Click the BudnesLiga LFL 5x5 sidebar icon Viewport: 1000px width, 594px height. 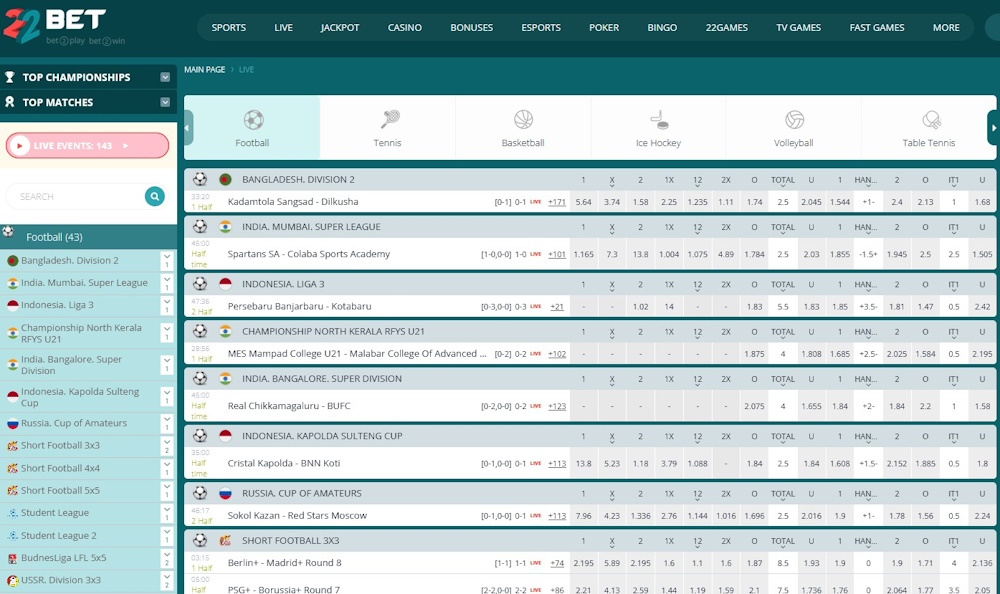(x=12, y=558)
